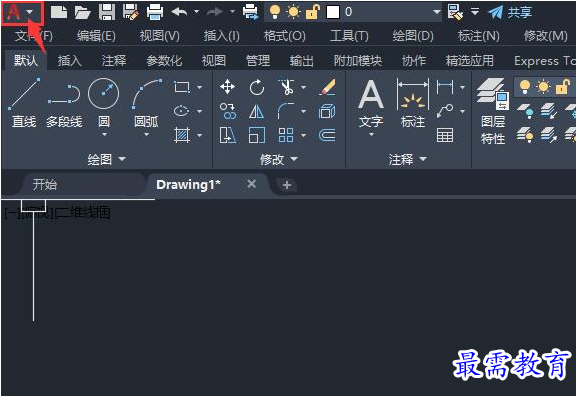The height and width of the screenshot is (396, 577).
Task: Select the Move tool icon
Action: tap(227, 87)
